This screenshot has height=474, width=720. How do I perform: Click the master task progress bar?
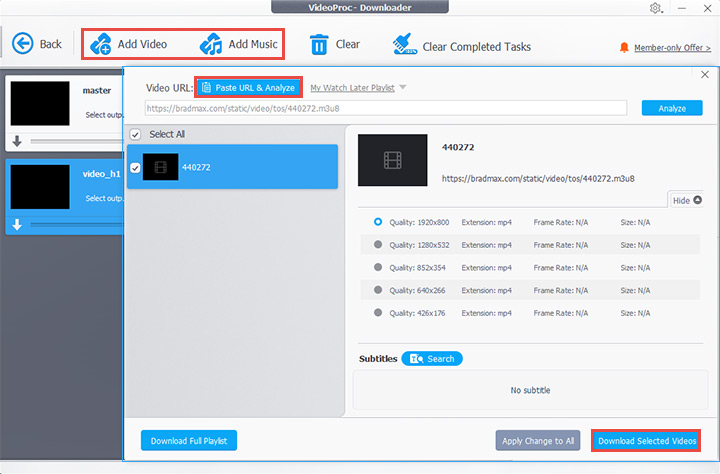click(77, 141)
